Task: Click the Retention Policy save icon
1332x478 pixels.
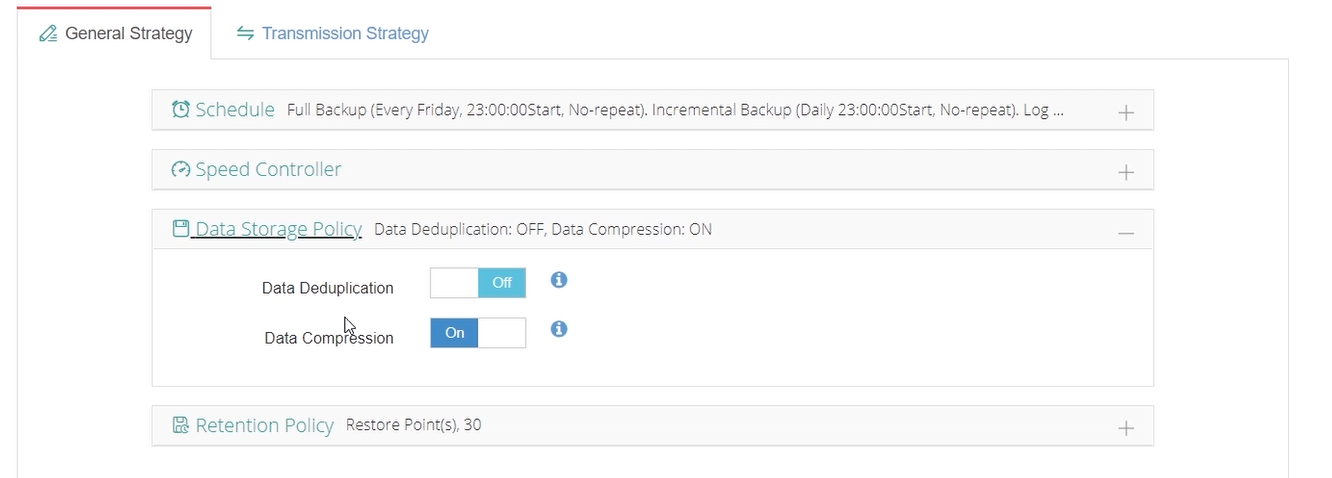Action: [x=181, y=425]
